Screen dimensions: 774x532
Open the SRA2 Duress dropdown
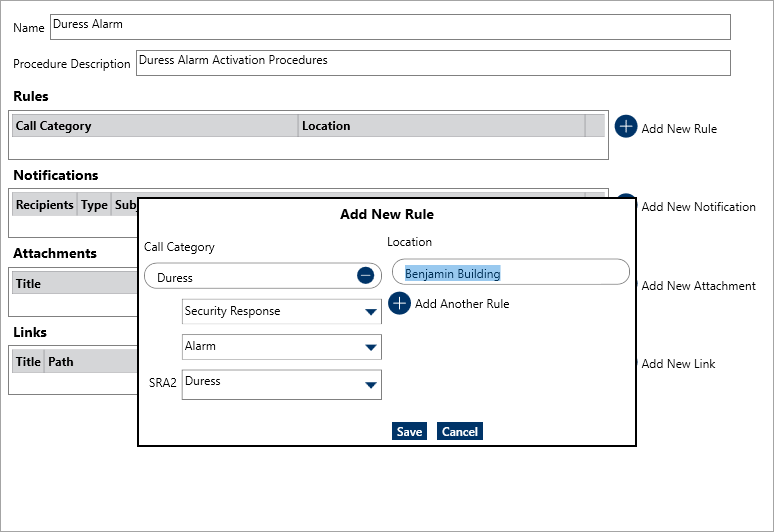tap(370, 384)
